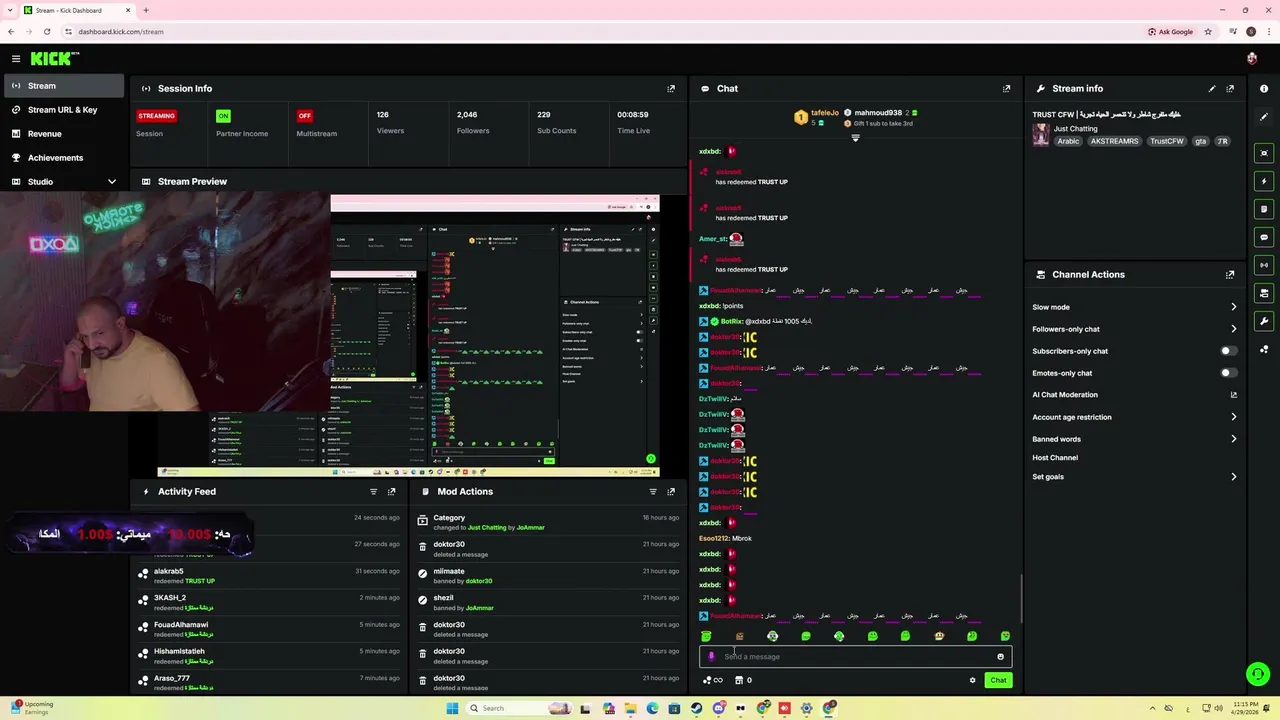1280x720 pixels.
Task: Toggle Stream Preview widget in right sidebar
Action: [1264, 153]
